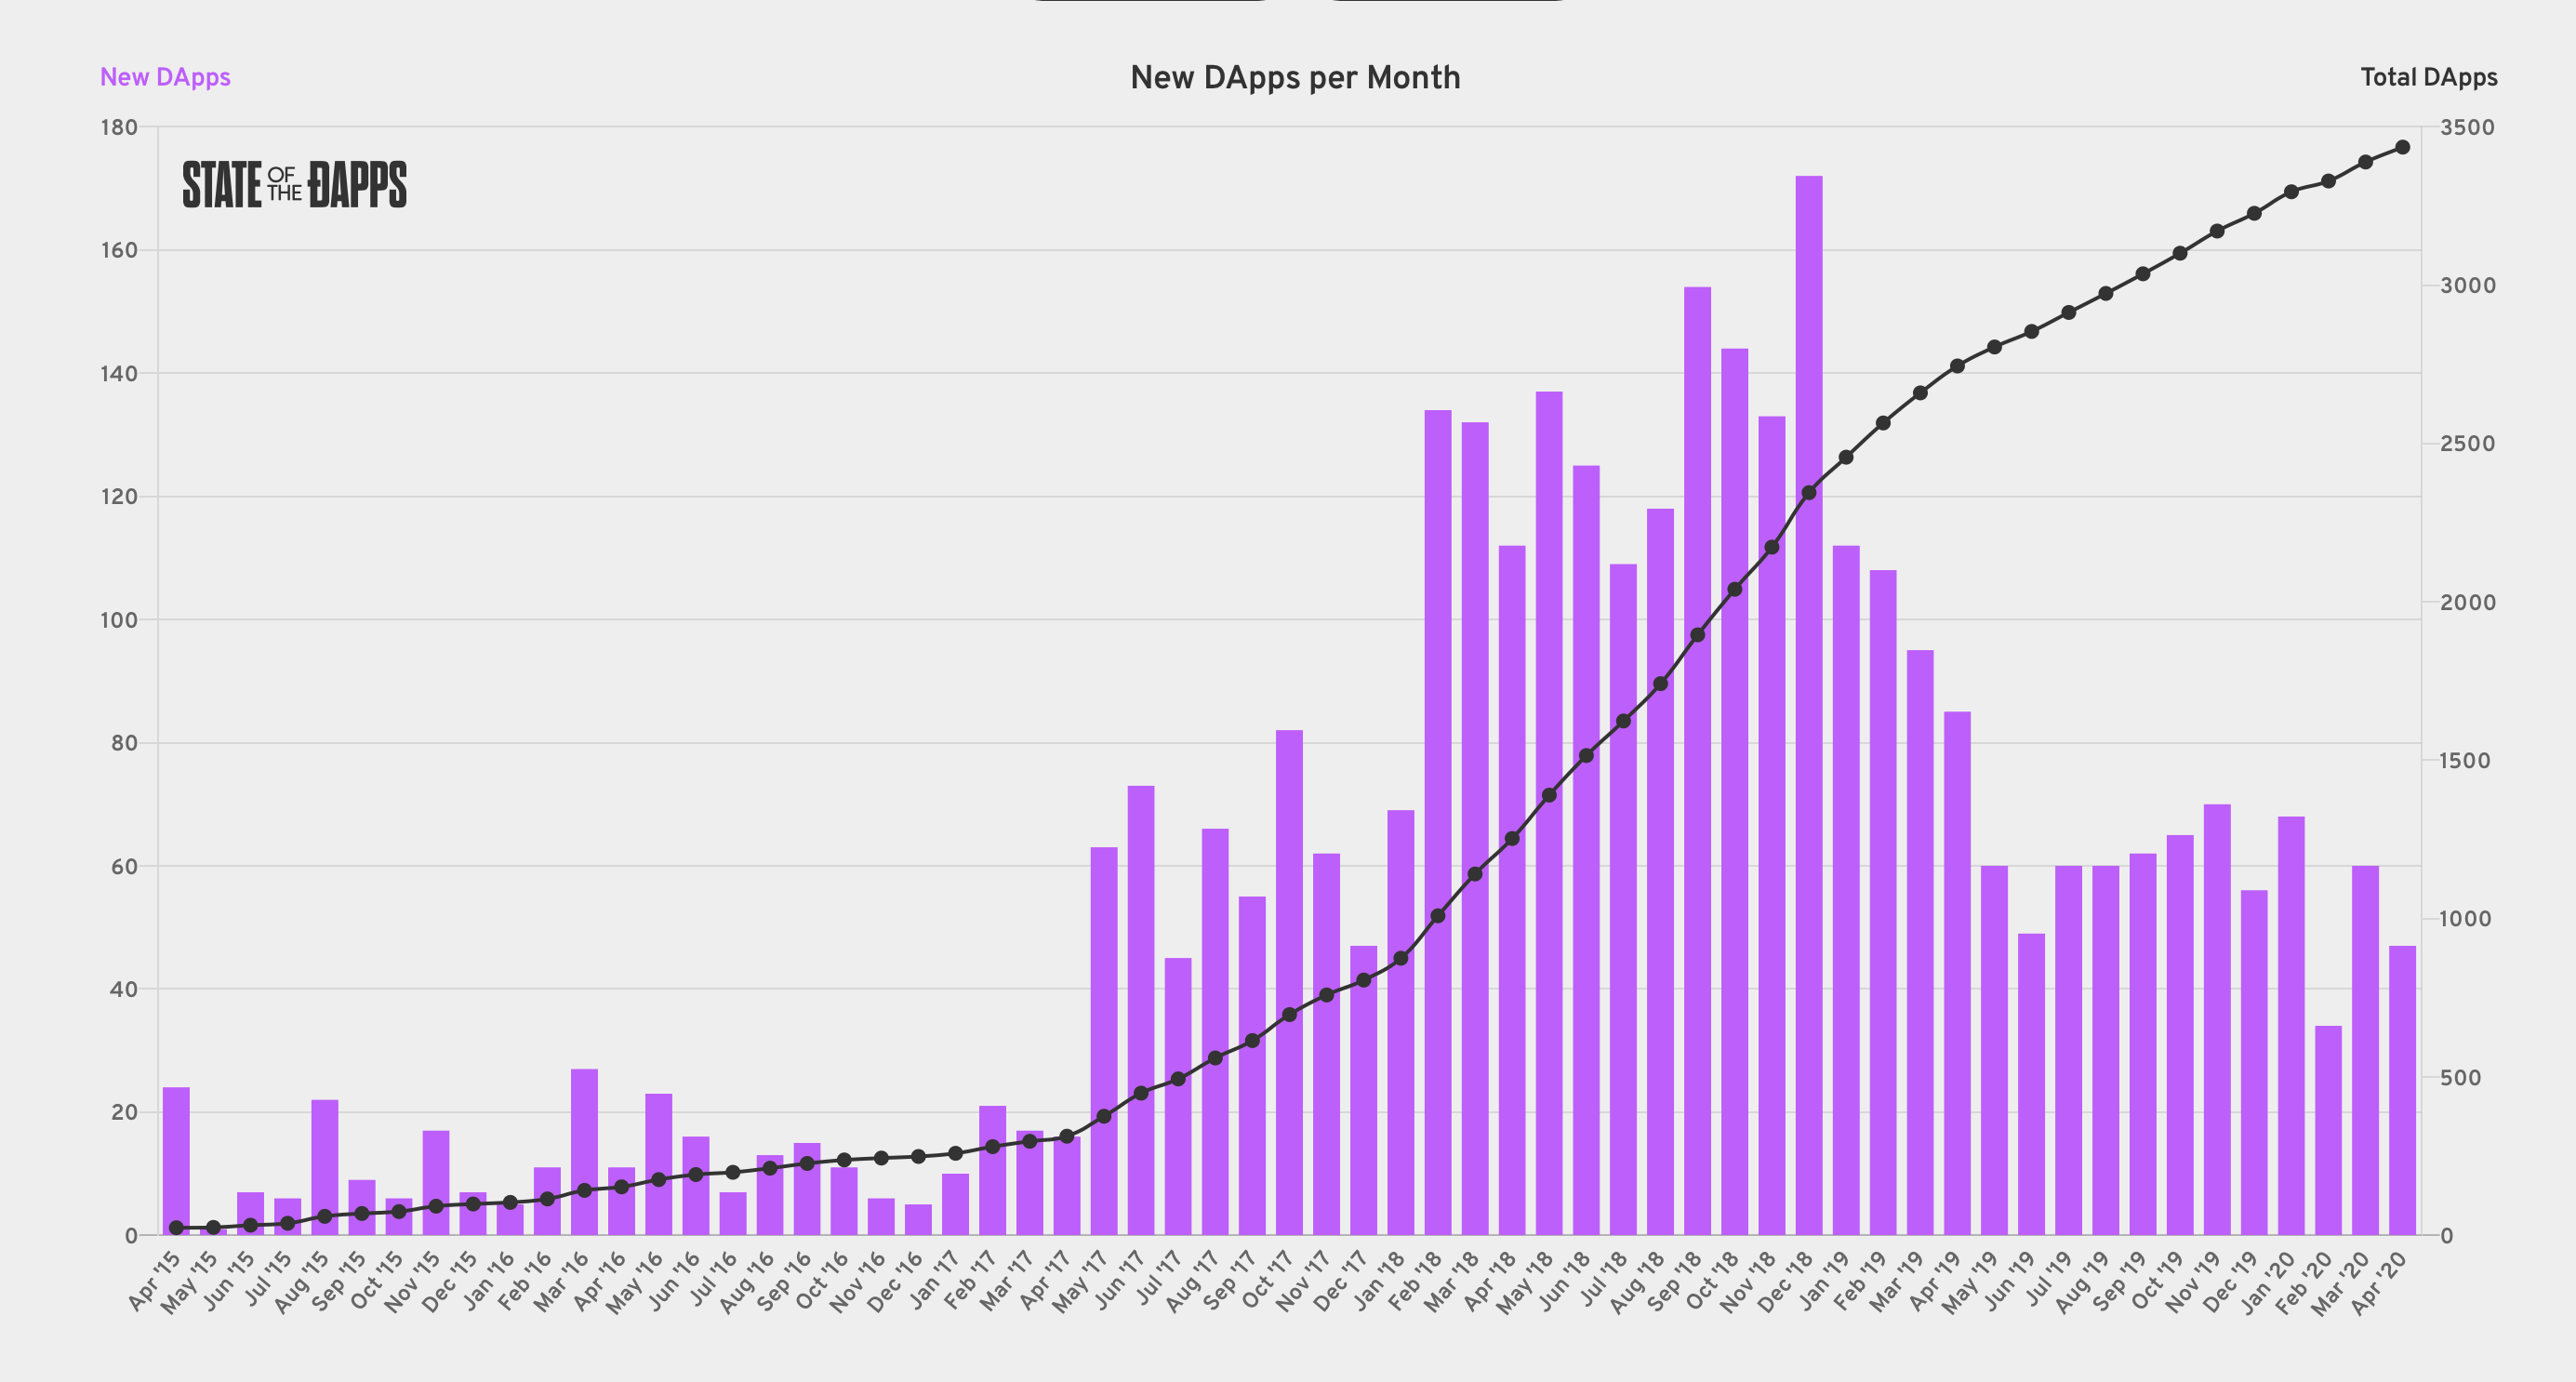Screen dimensions: 2576x1382
Task: Click the Feb '20 short purple bar
Action: click(x=2328, y=1130)
